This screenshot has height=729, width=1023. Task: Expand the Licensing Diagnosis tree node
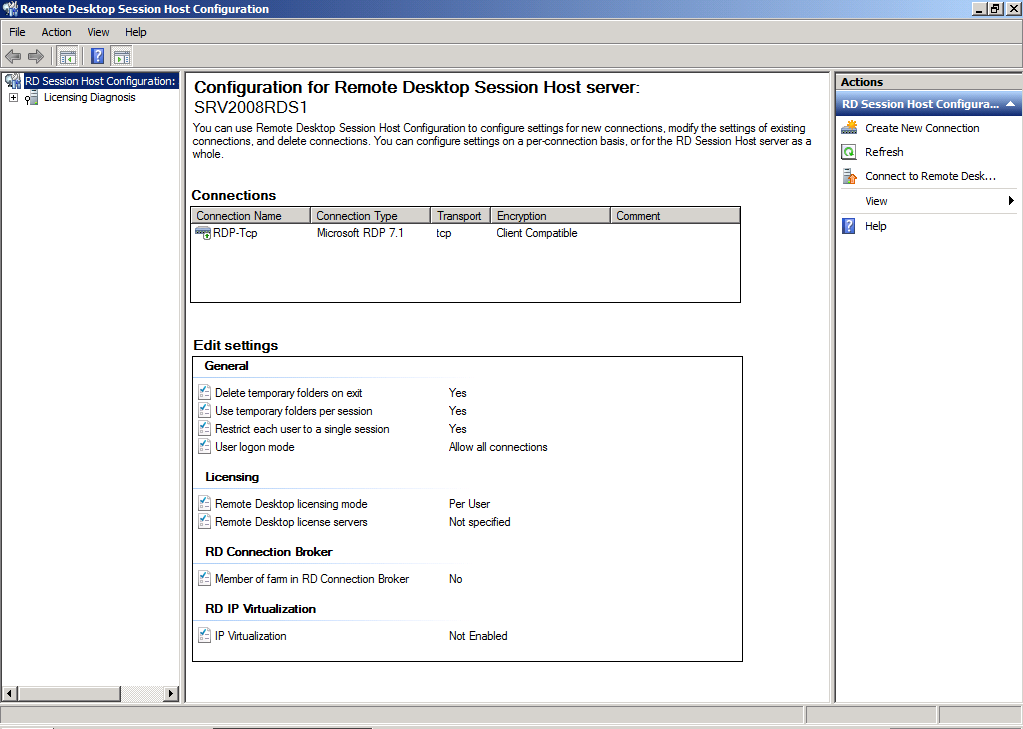[x=13, y=98]
